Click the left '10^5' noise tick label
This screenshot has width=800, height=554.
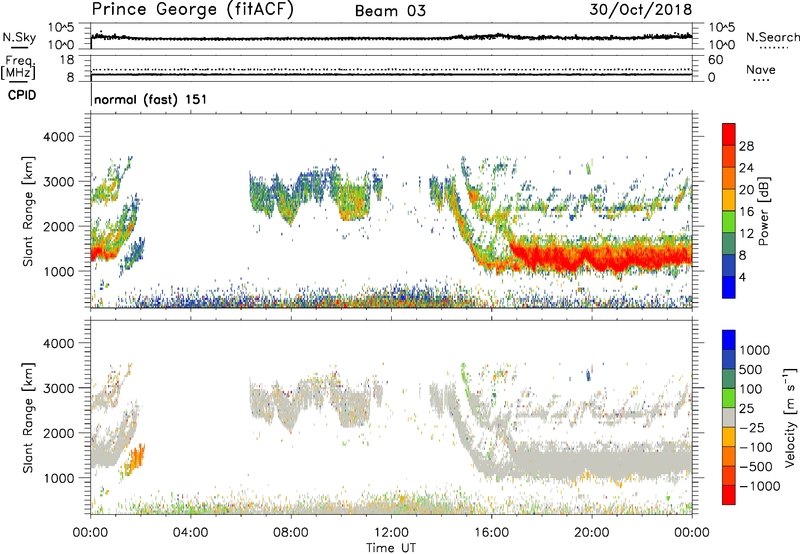click(x=61, y=28)
